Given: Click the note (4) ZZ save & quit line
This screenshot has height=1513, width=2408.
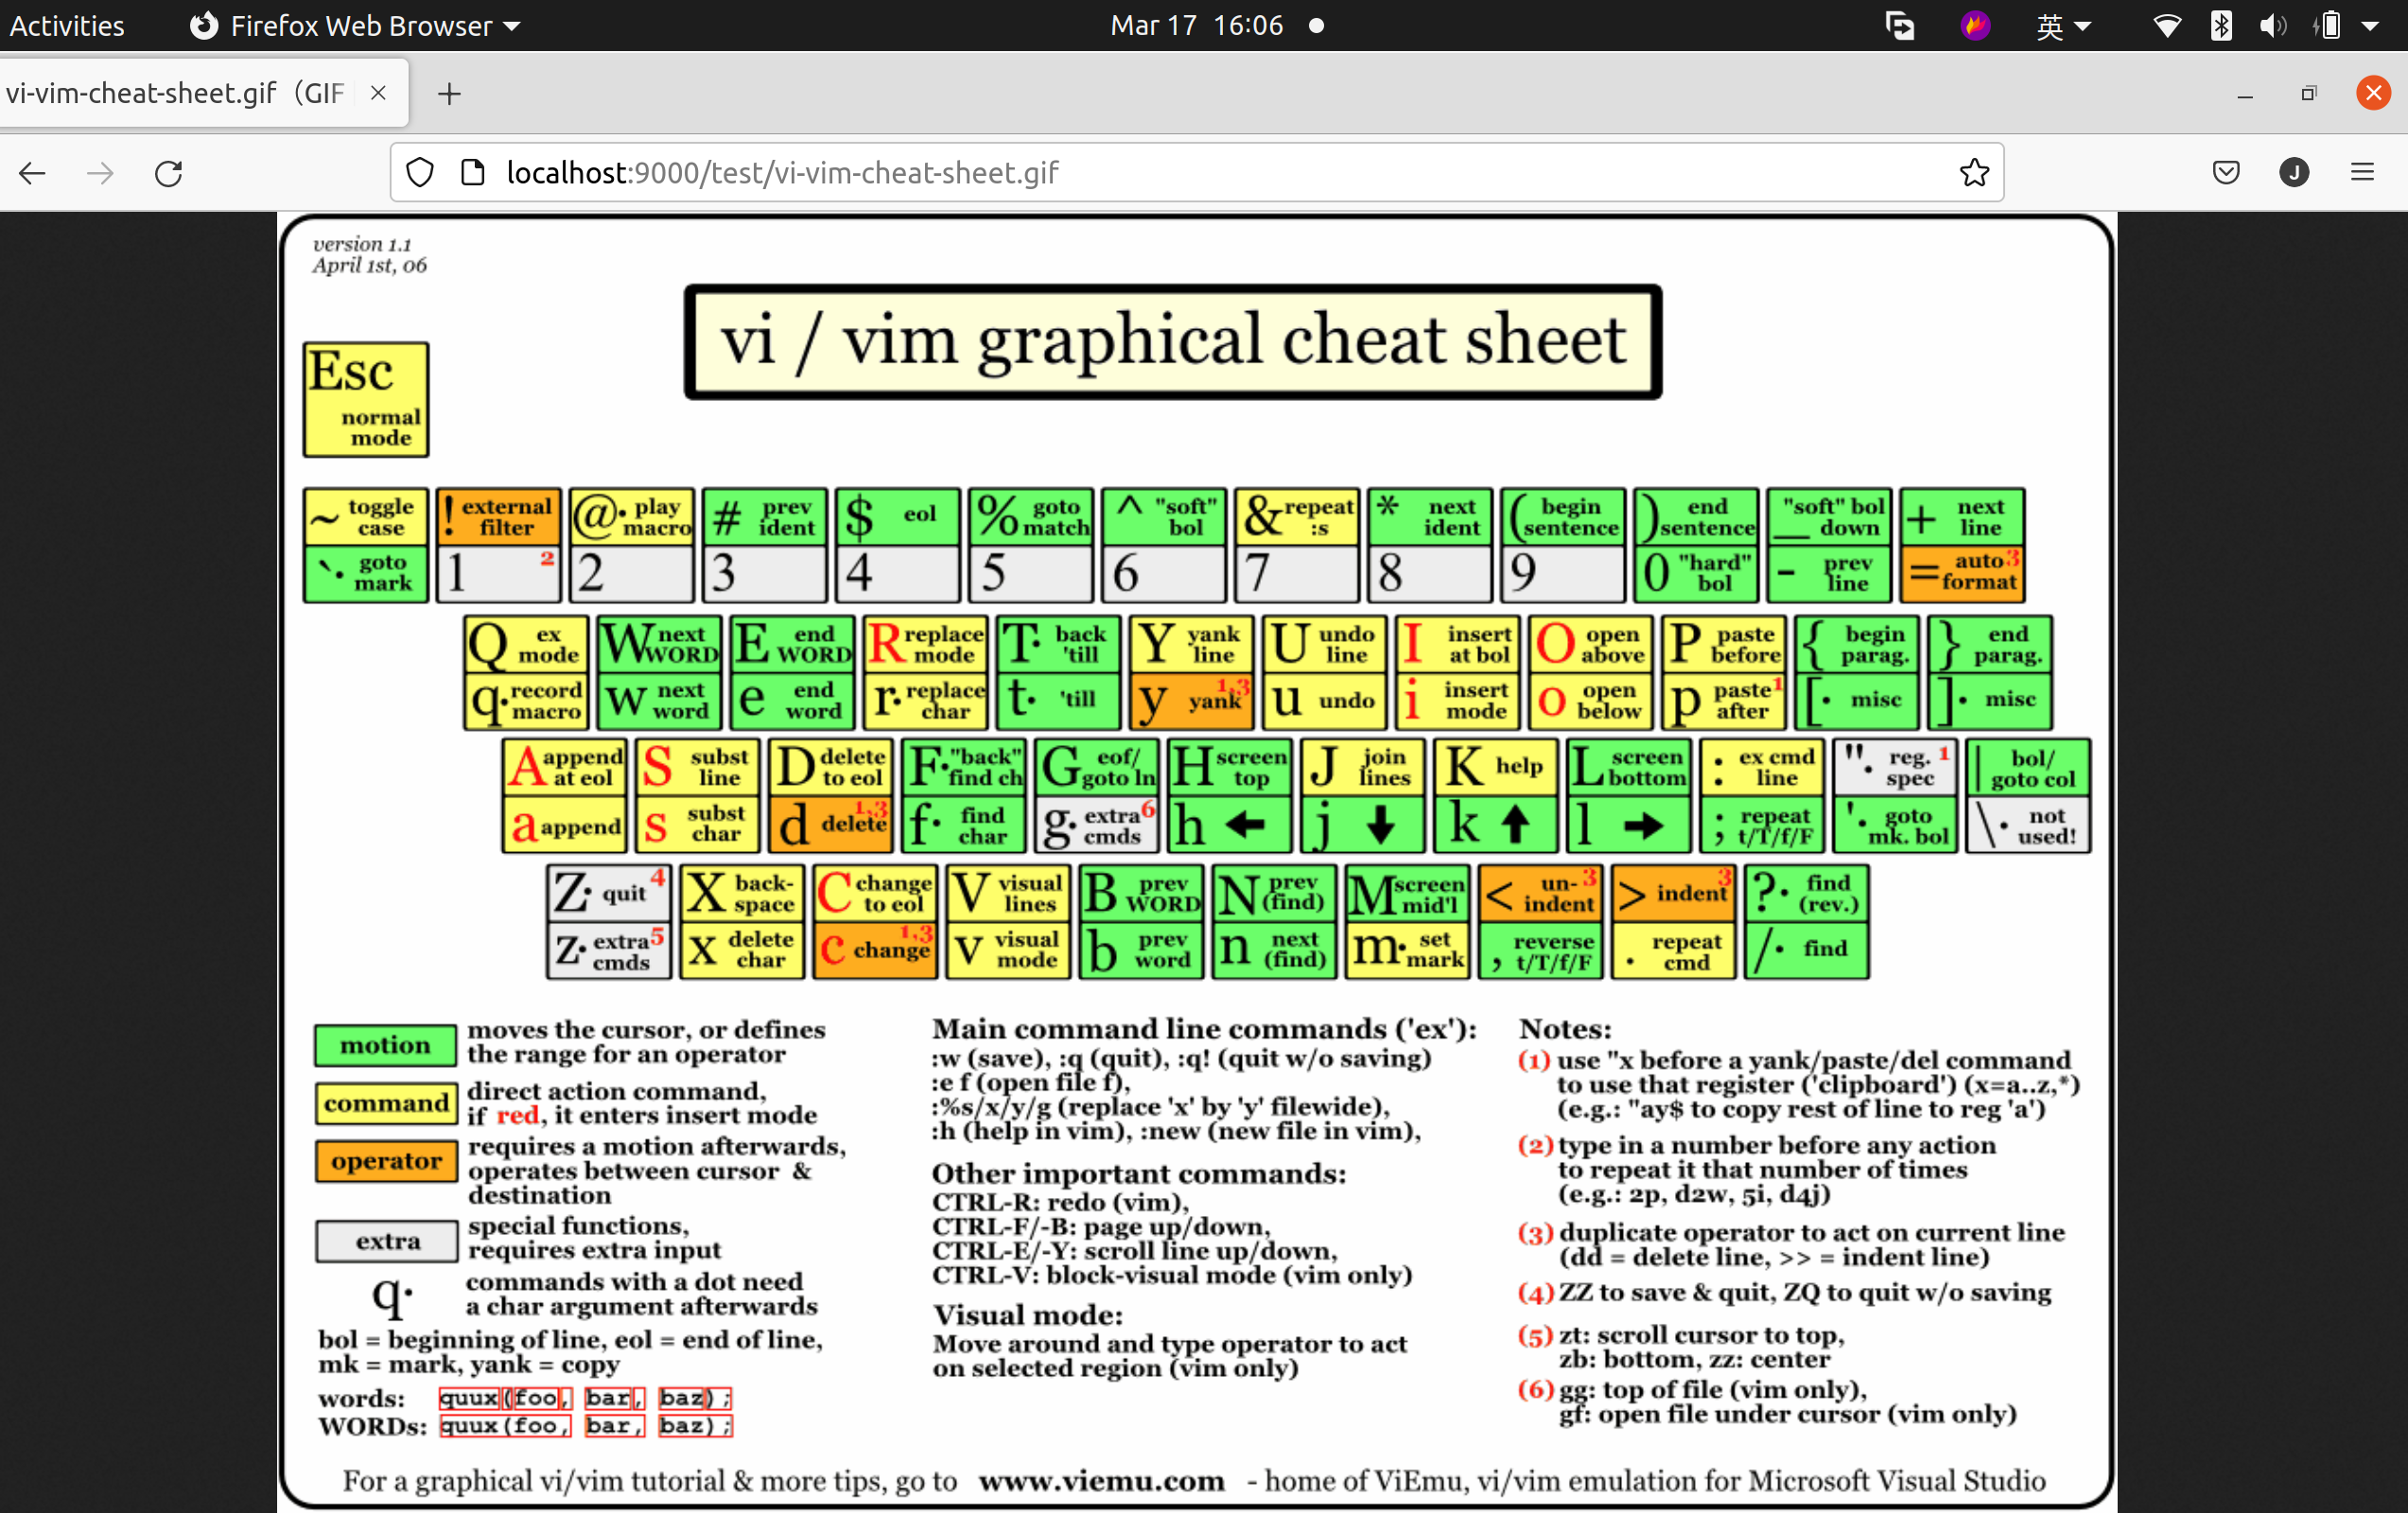Looking at the screenshot, I should (x=1784, y=1293).
